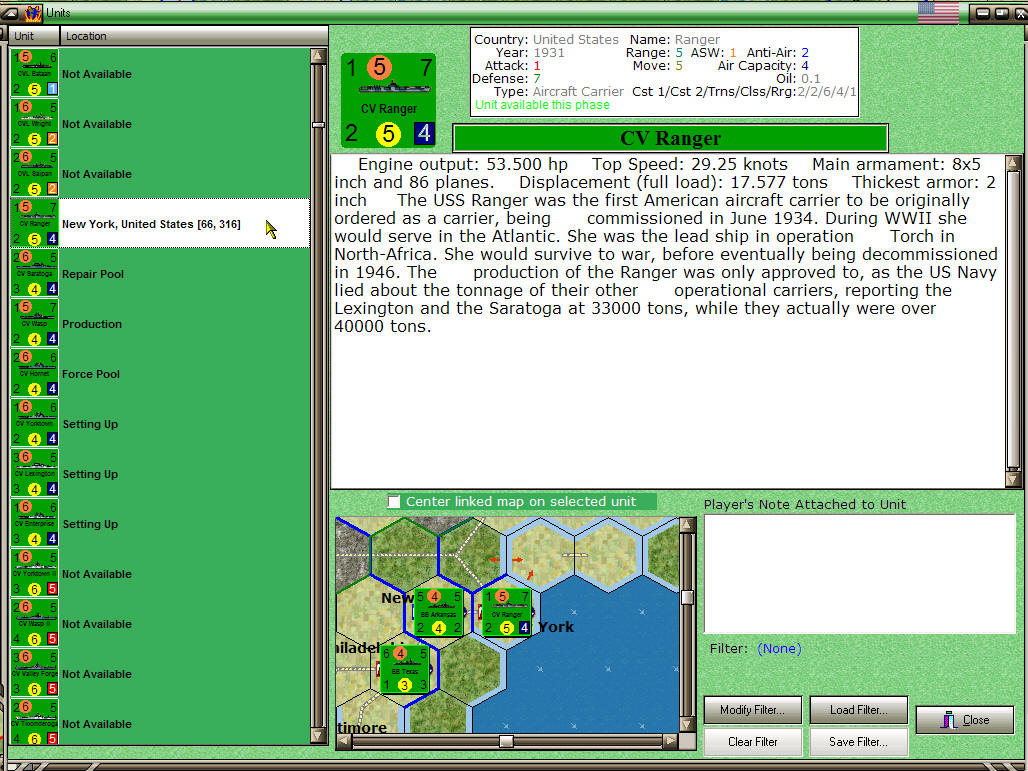Select the CV Valley Forge unit counter
1028x771 pixels.
tap(35, 673)
